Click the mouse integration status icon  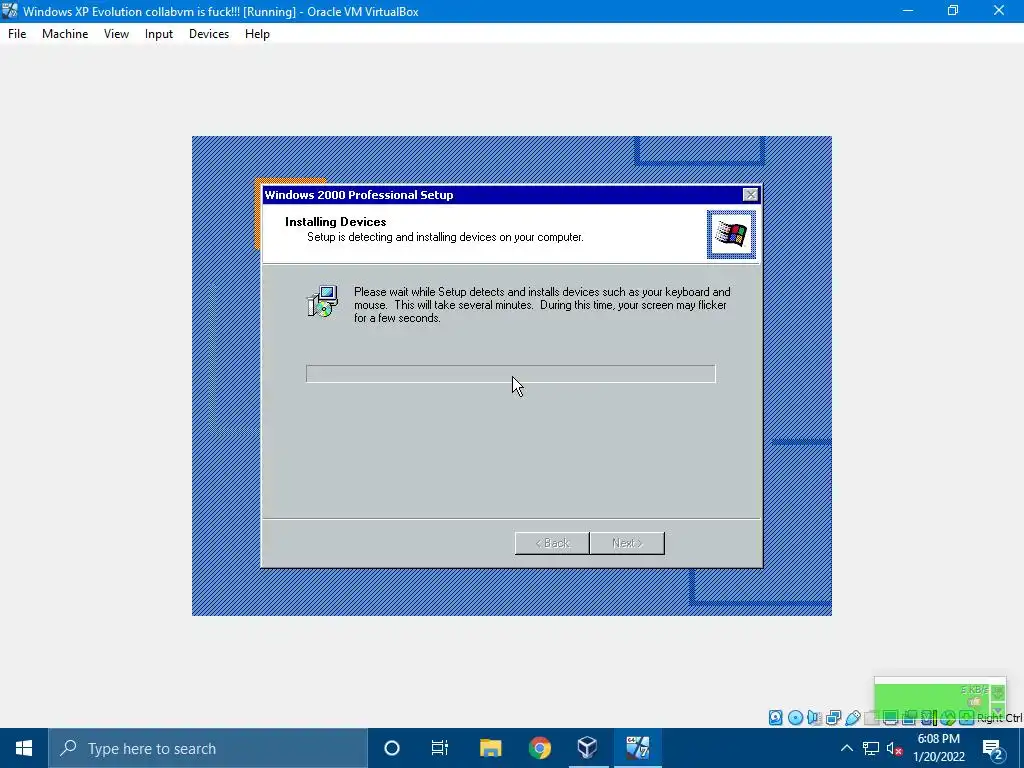point(948,718)
